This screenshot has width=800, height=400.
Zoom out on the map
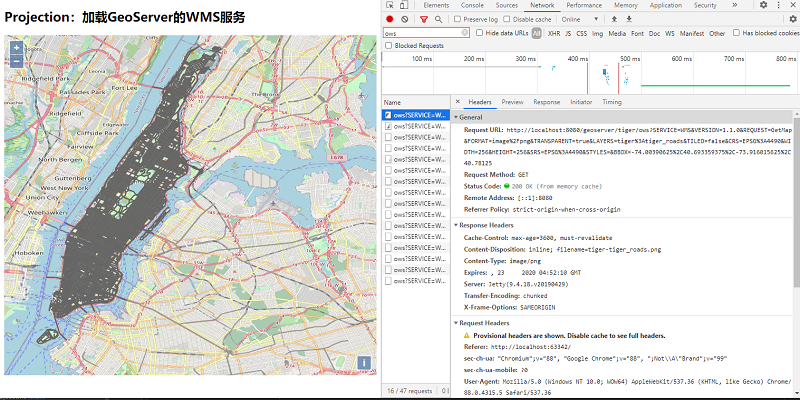pos(16,62)
